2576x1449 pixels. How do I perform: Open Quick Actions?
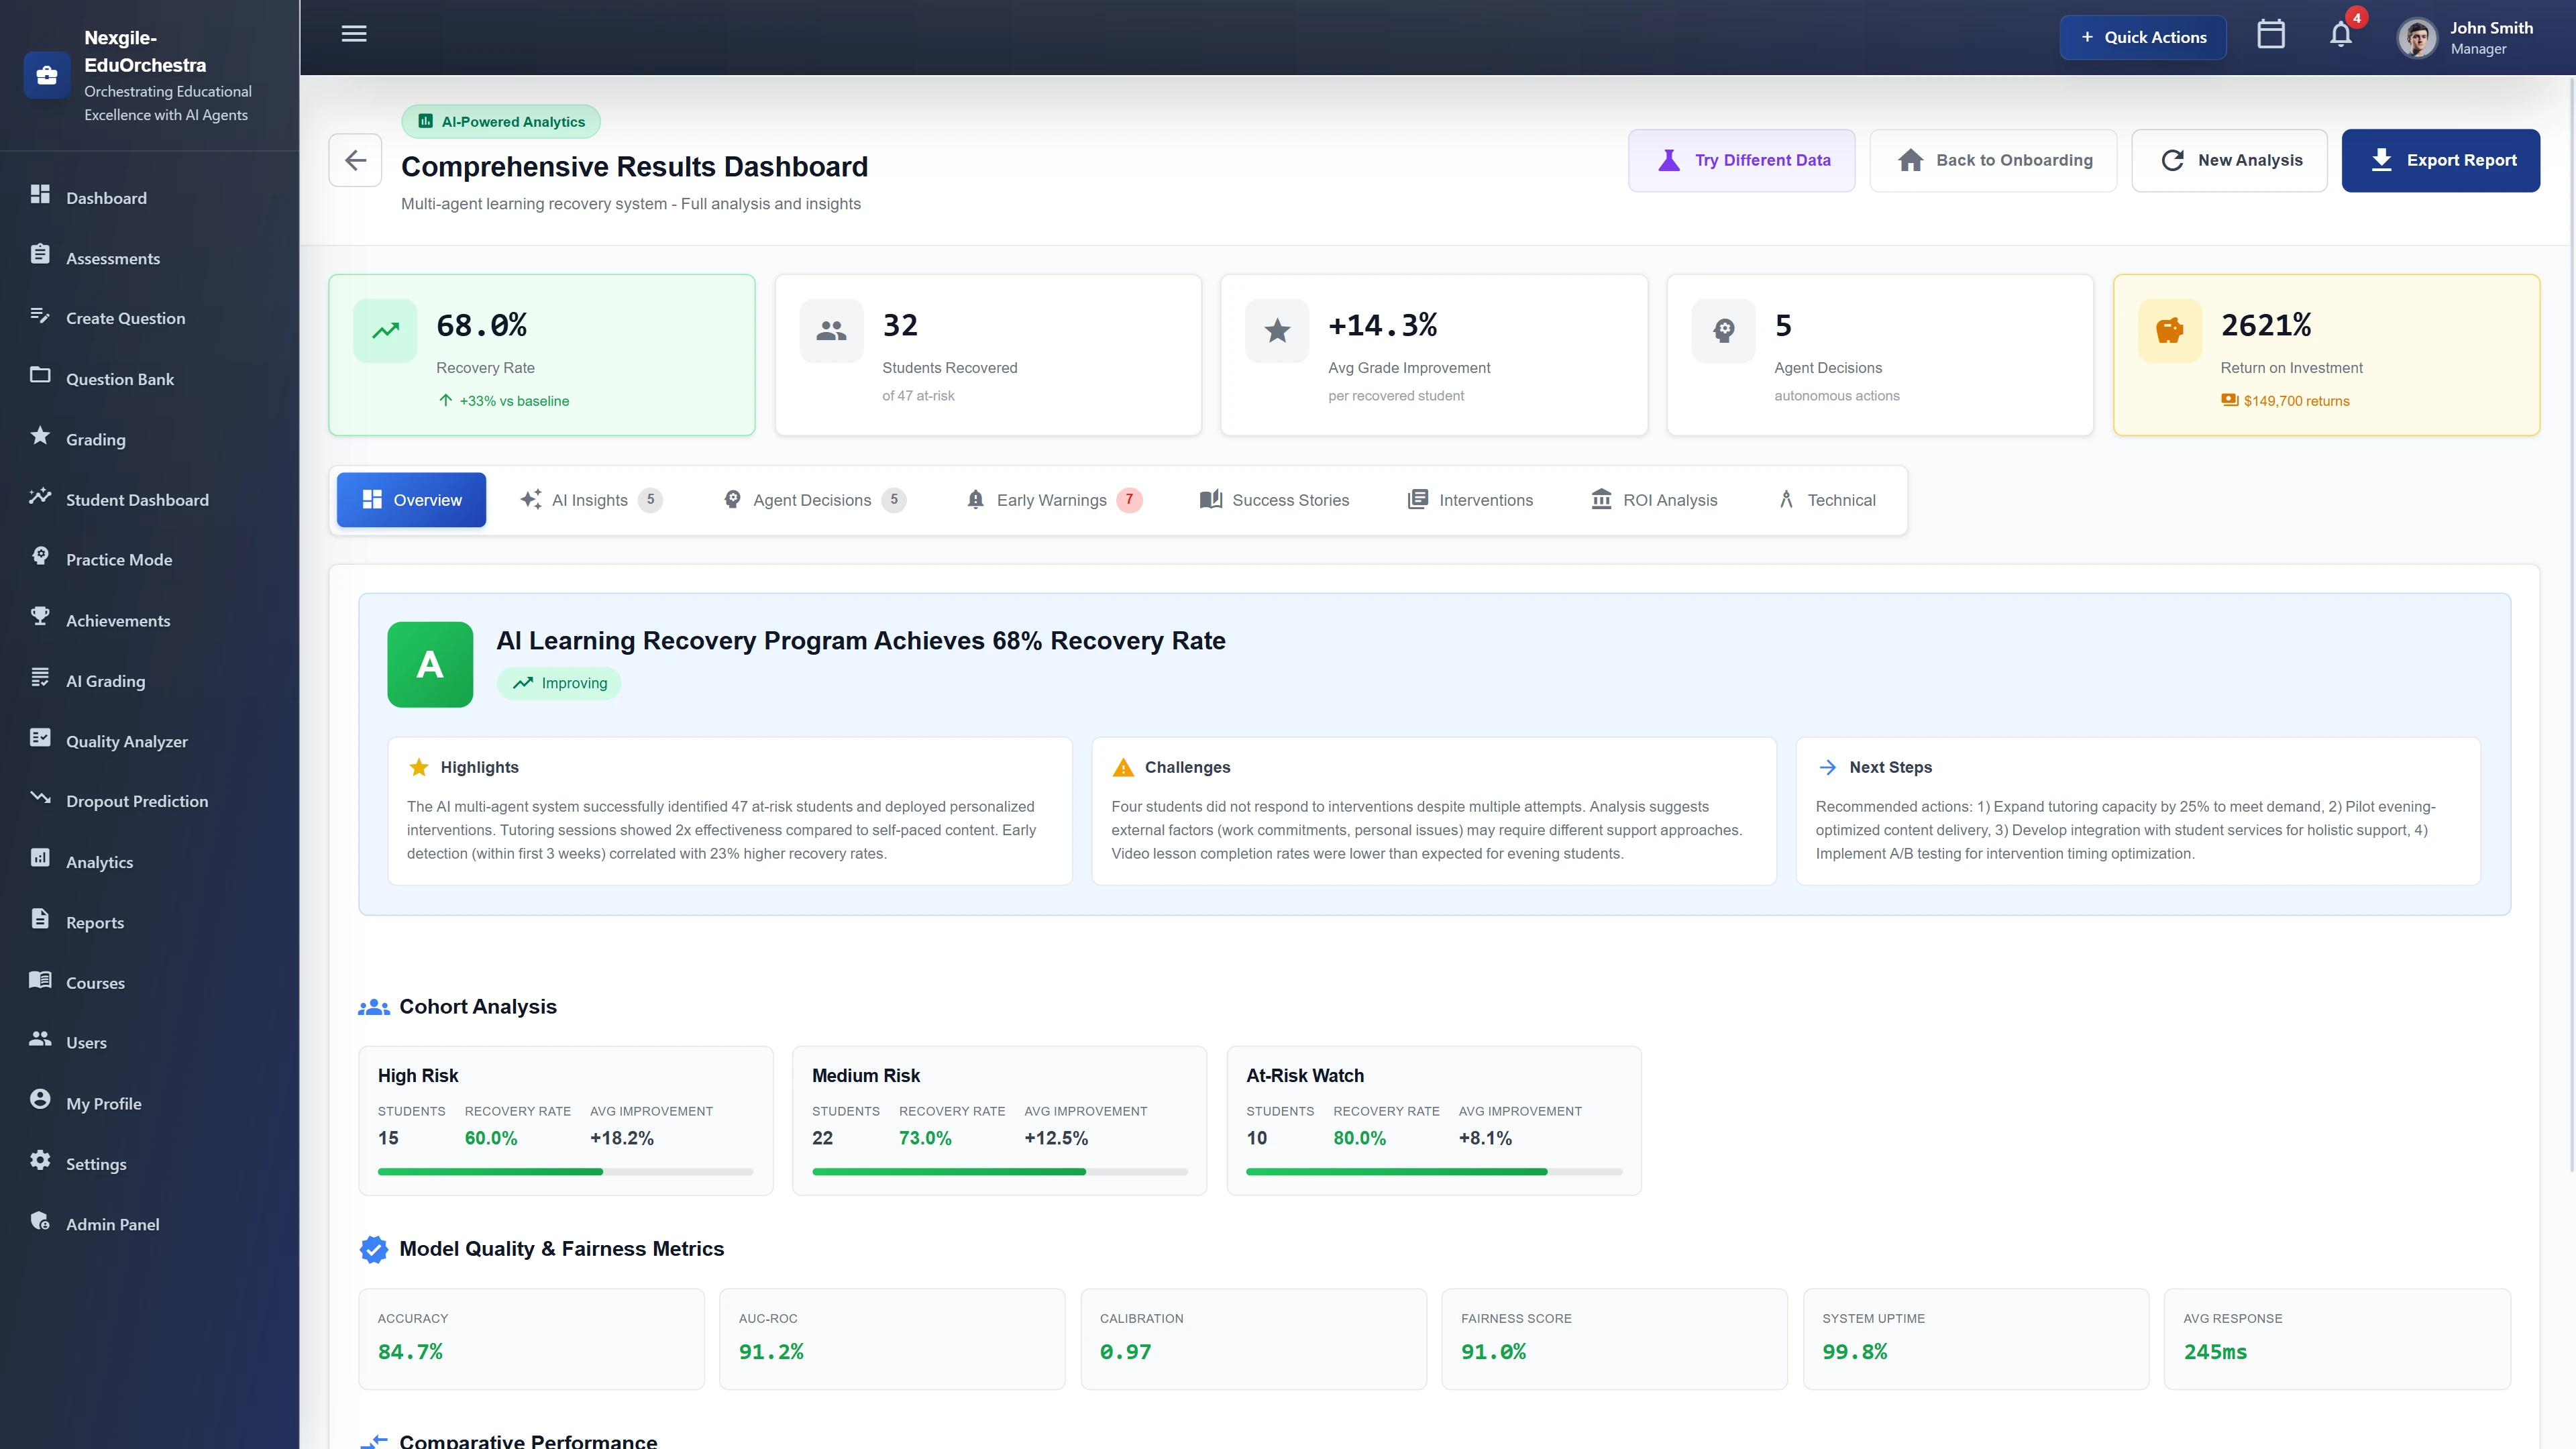tap(2143, 37)
